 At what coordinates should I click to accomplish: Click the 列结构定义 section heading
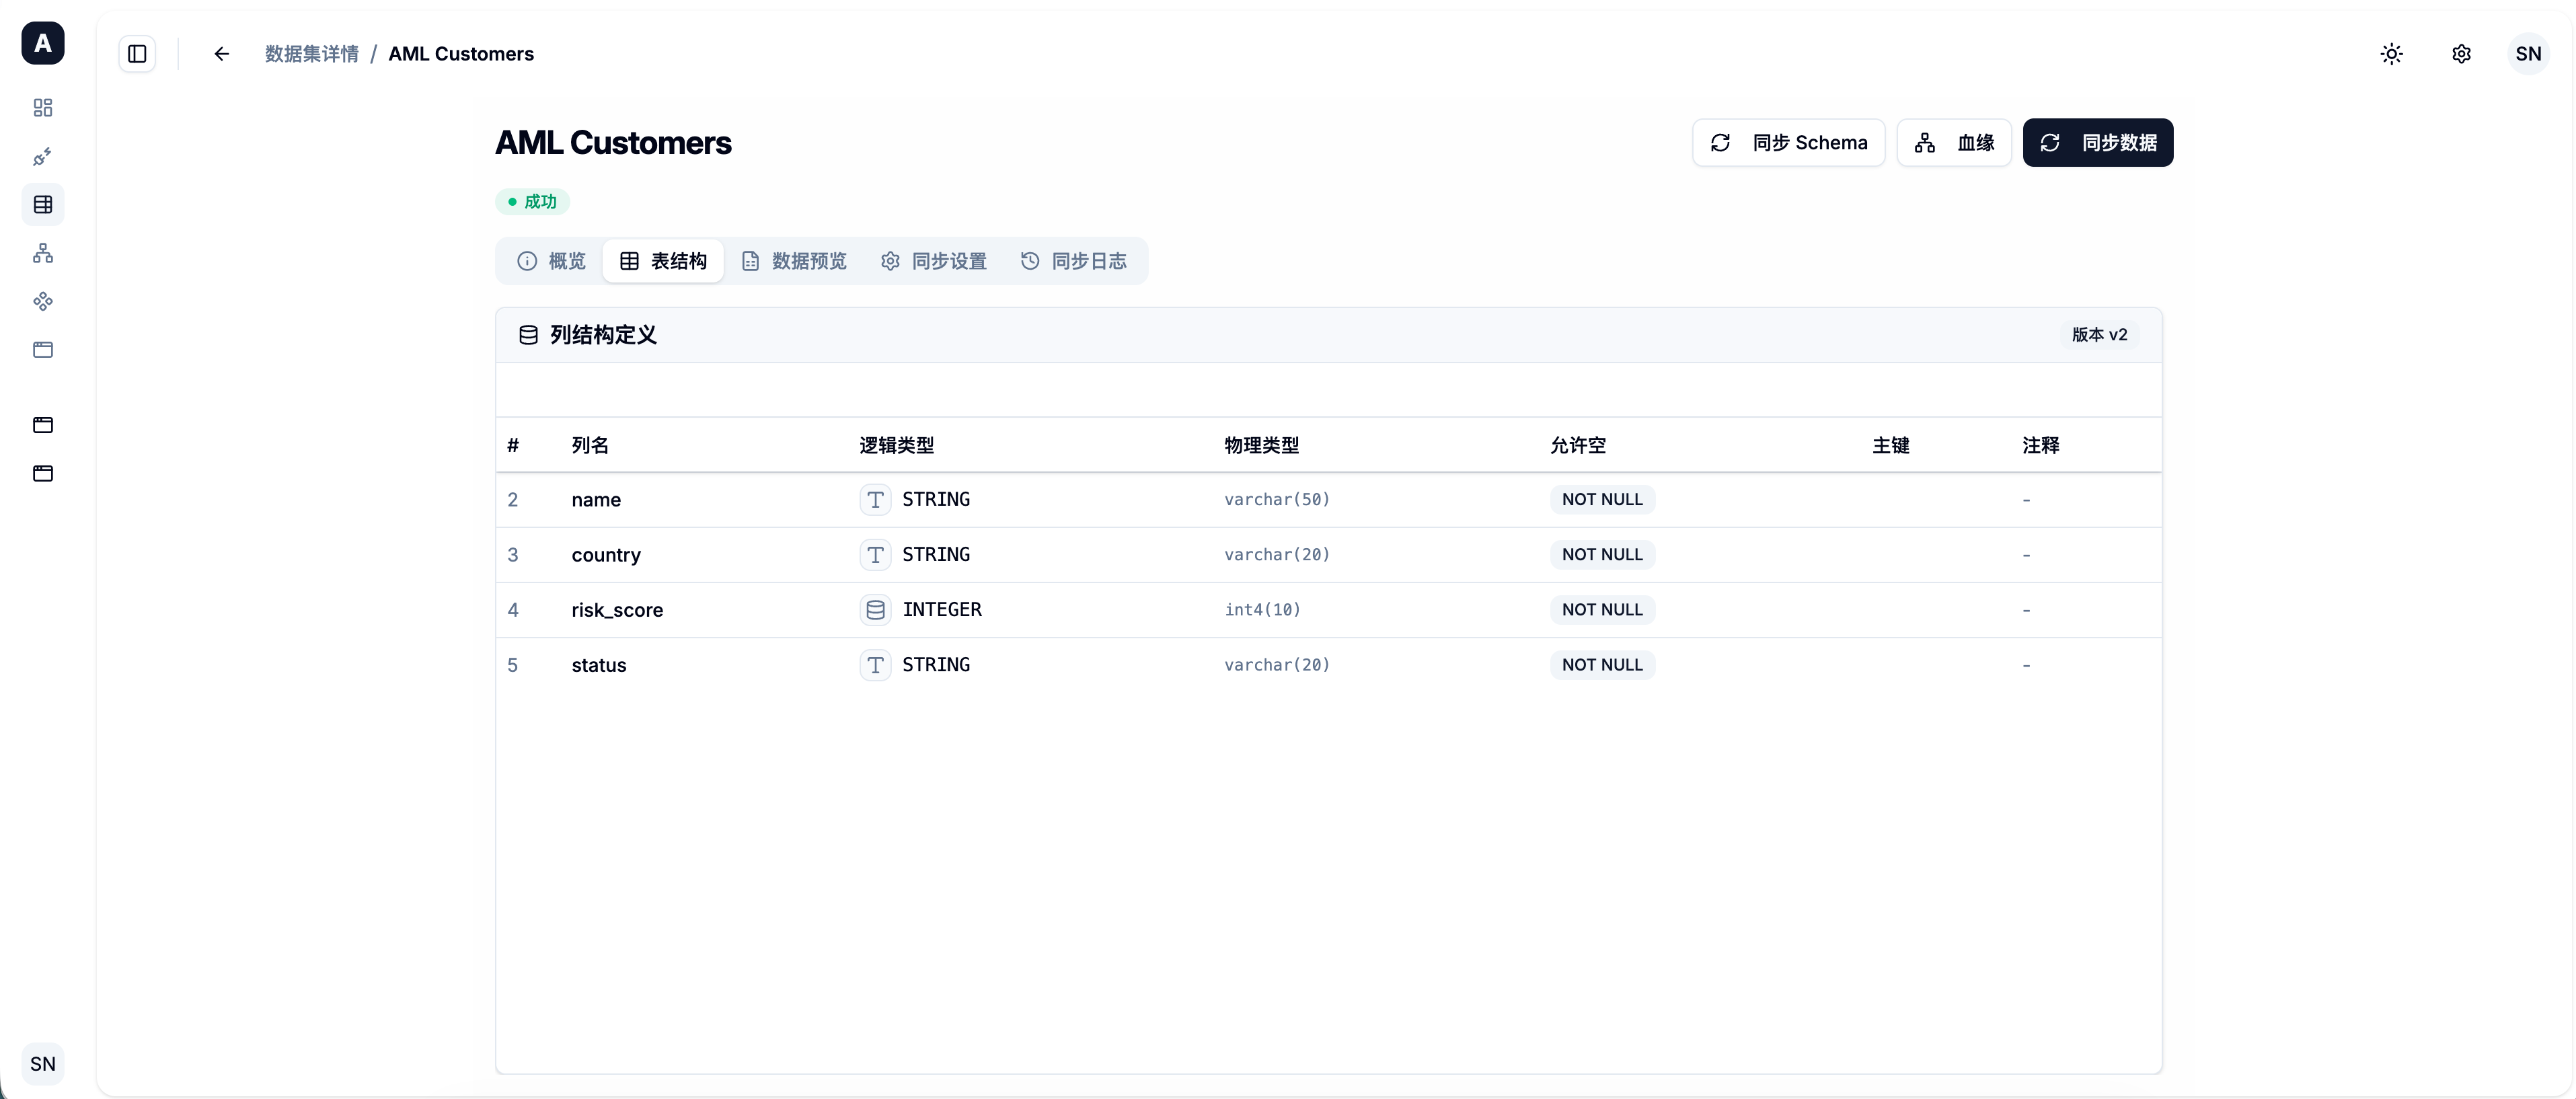pyautogui.click(x=603, y=335)
